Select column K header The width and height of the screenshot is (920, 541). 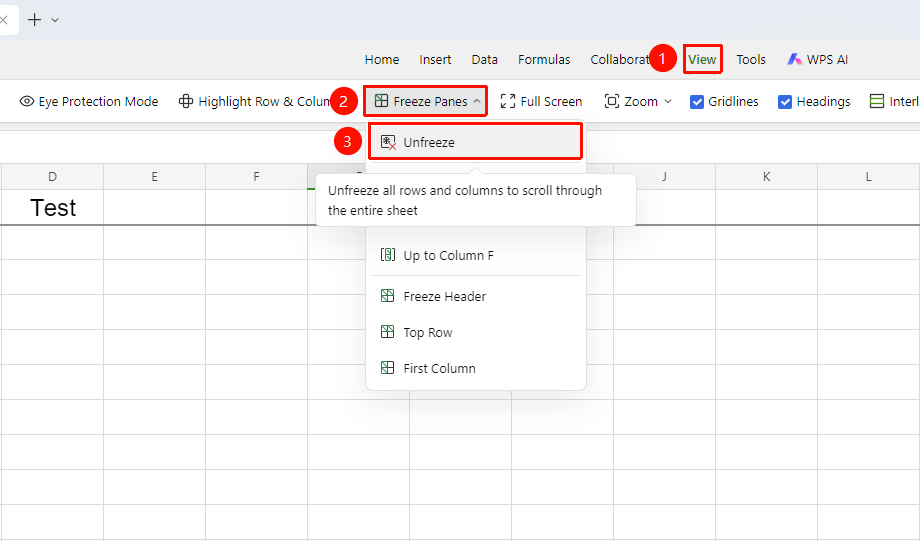(x=766, y=177)
